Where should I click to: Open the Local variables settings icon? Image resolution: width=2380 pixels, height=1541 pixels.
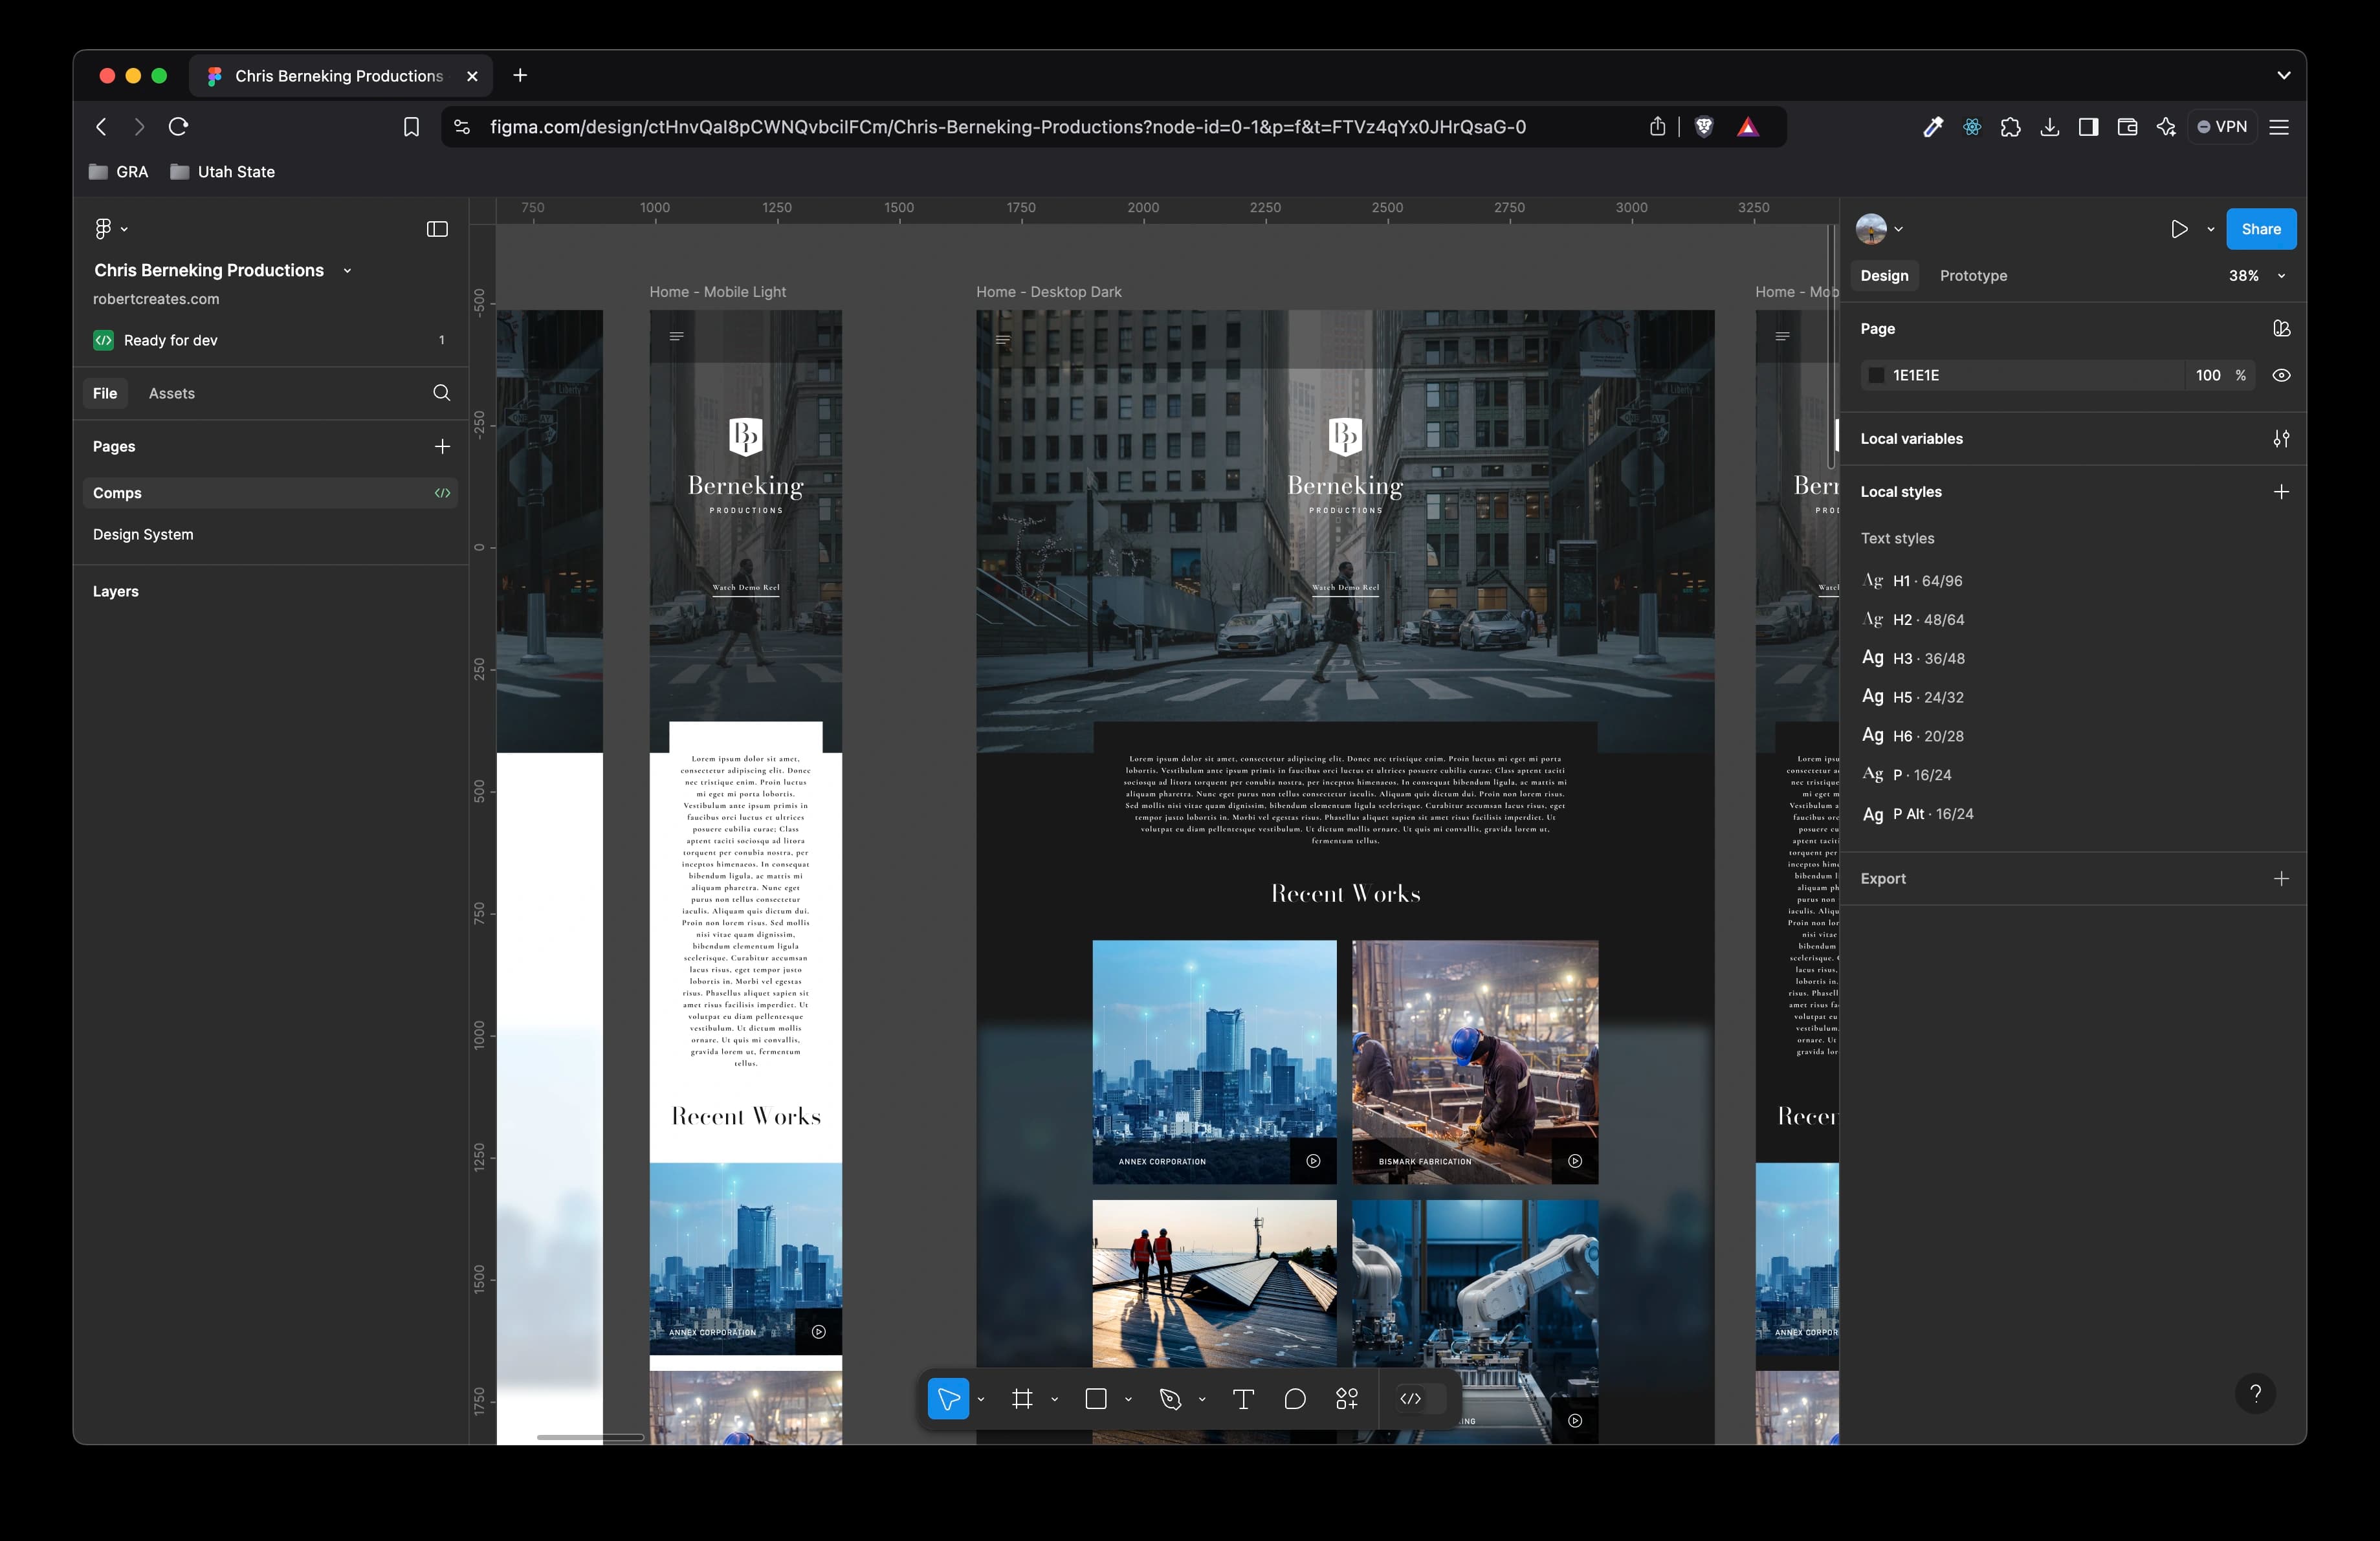click(x=2280, y=439)
